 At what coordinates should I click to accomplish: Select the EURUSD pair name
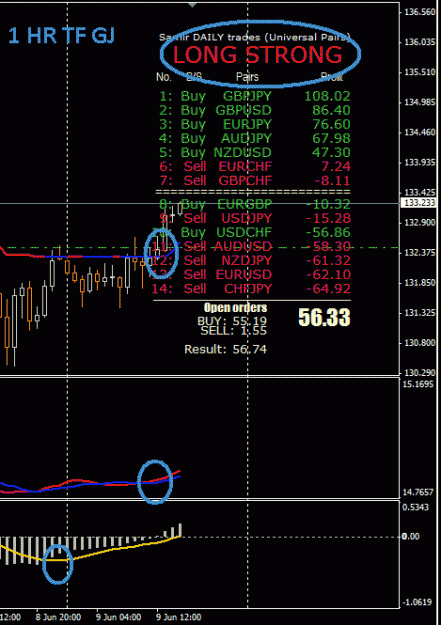244,274
